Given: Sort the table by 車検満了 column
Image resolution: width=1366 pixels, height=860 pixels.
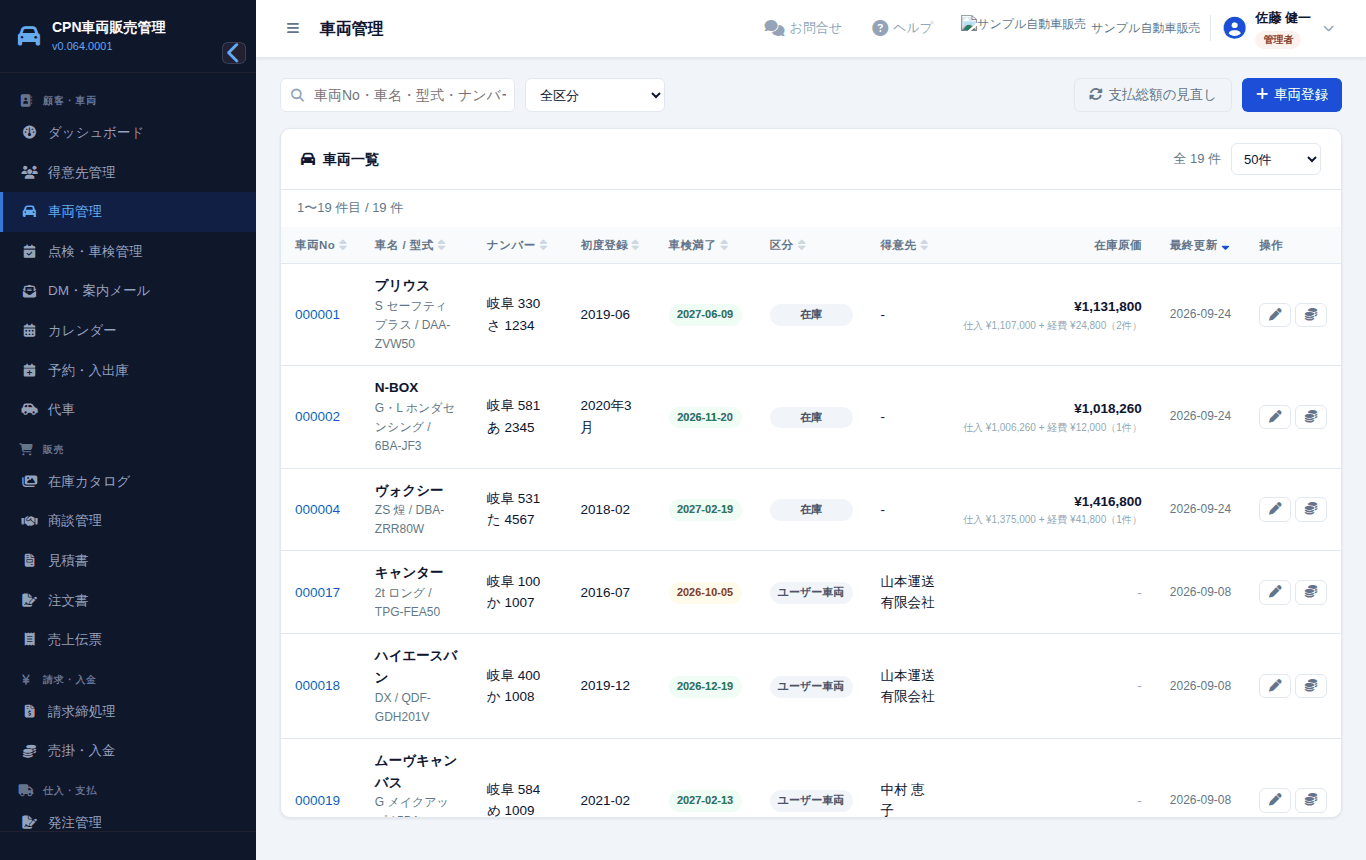Looking at the screenshot, I should click(x=698, y=245).
